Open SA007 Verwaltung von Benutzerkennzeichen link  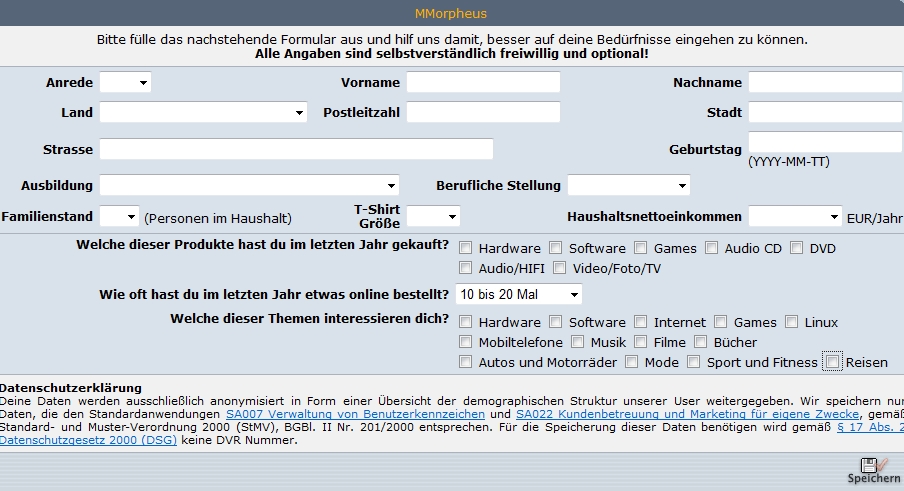pyautogui.click(x=355, y=414)
